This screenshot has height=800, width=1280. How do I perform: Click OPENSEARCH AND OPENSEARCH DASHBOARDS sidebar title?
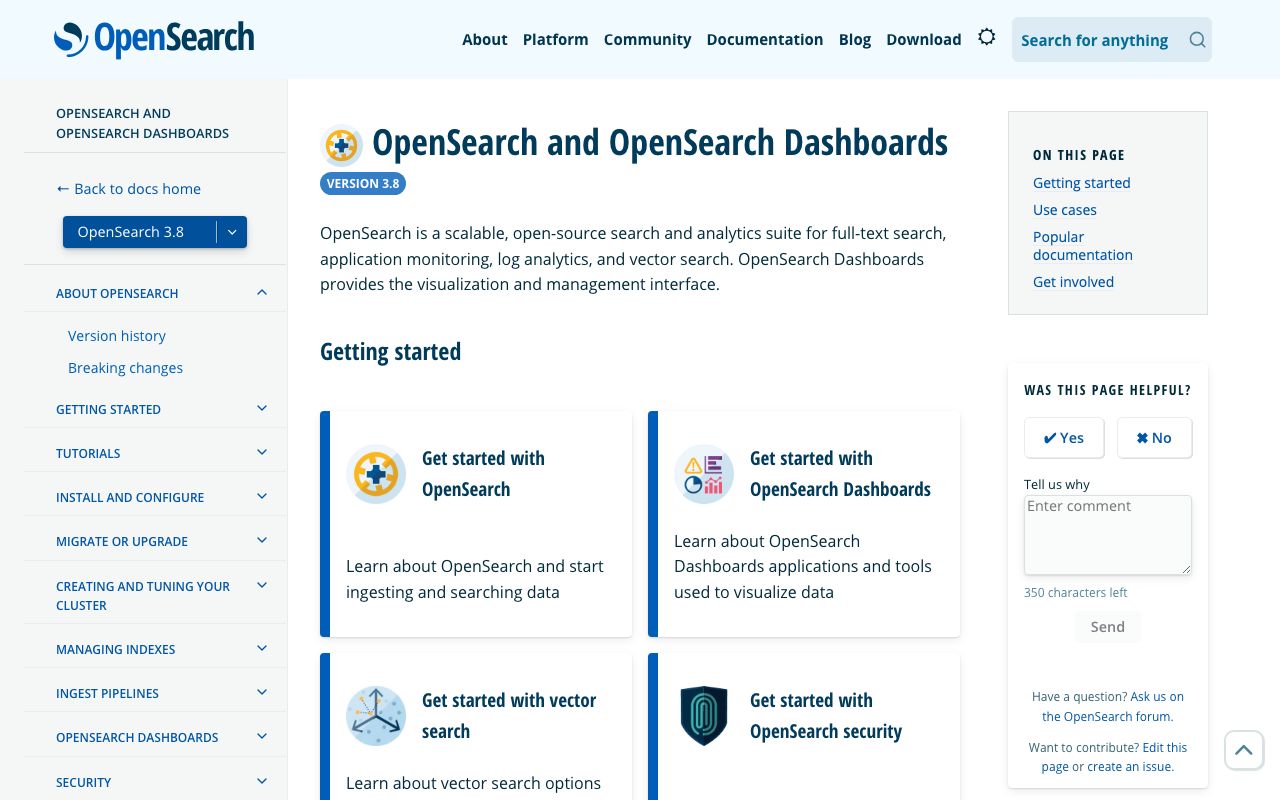142,123
